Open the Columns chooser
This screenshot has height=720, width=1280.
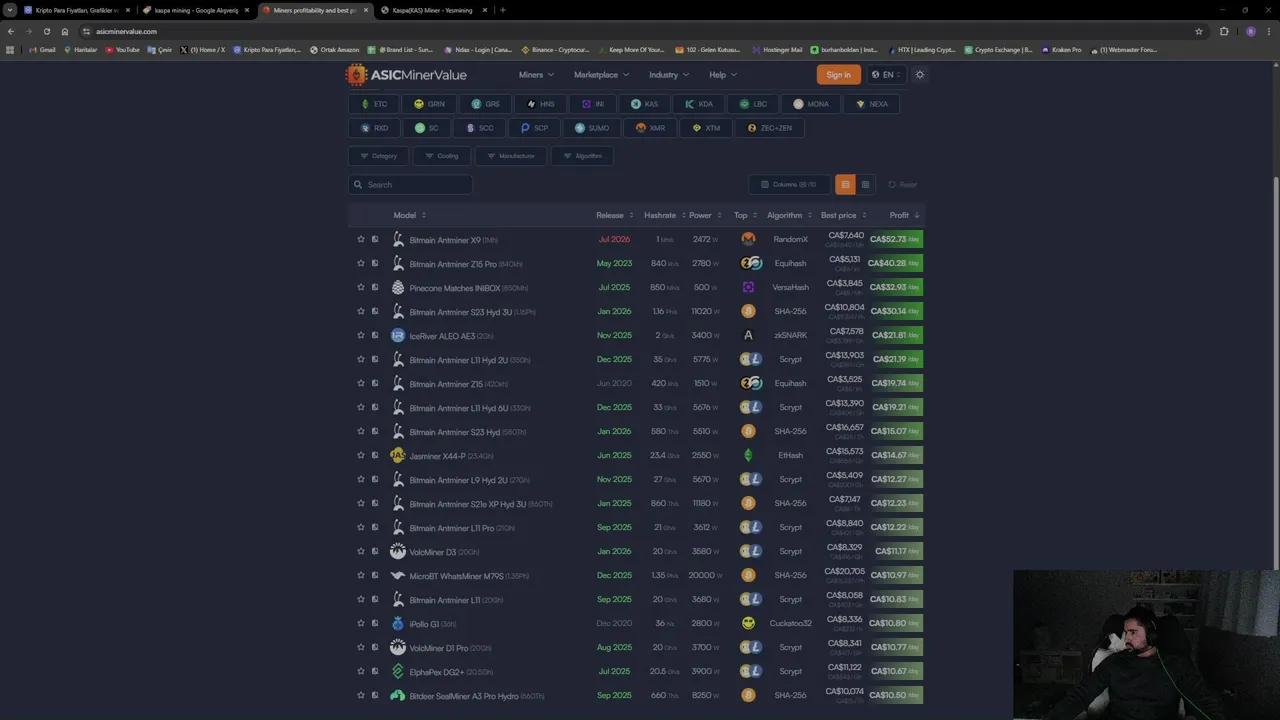(x=789, y=184)
